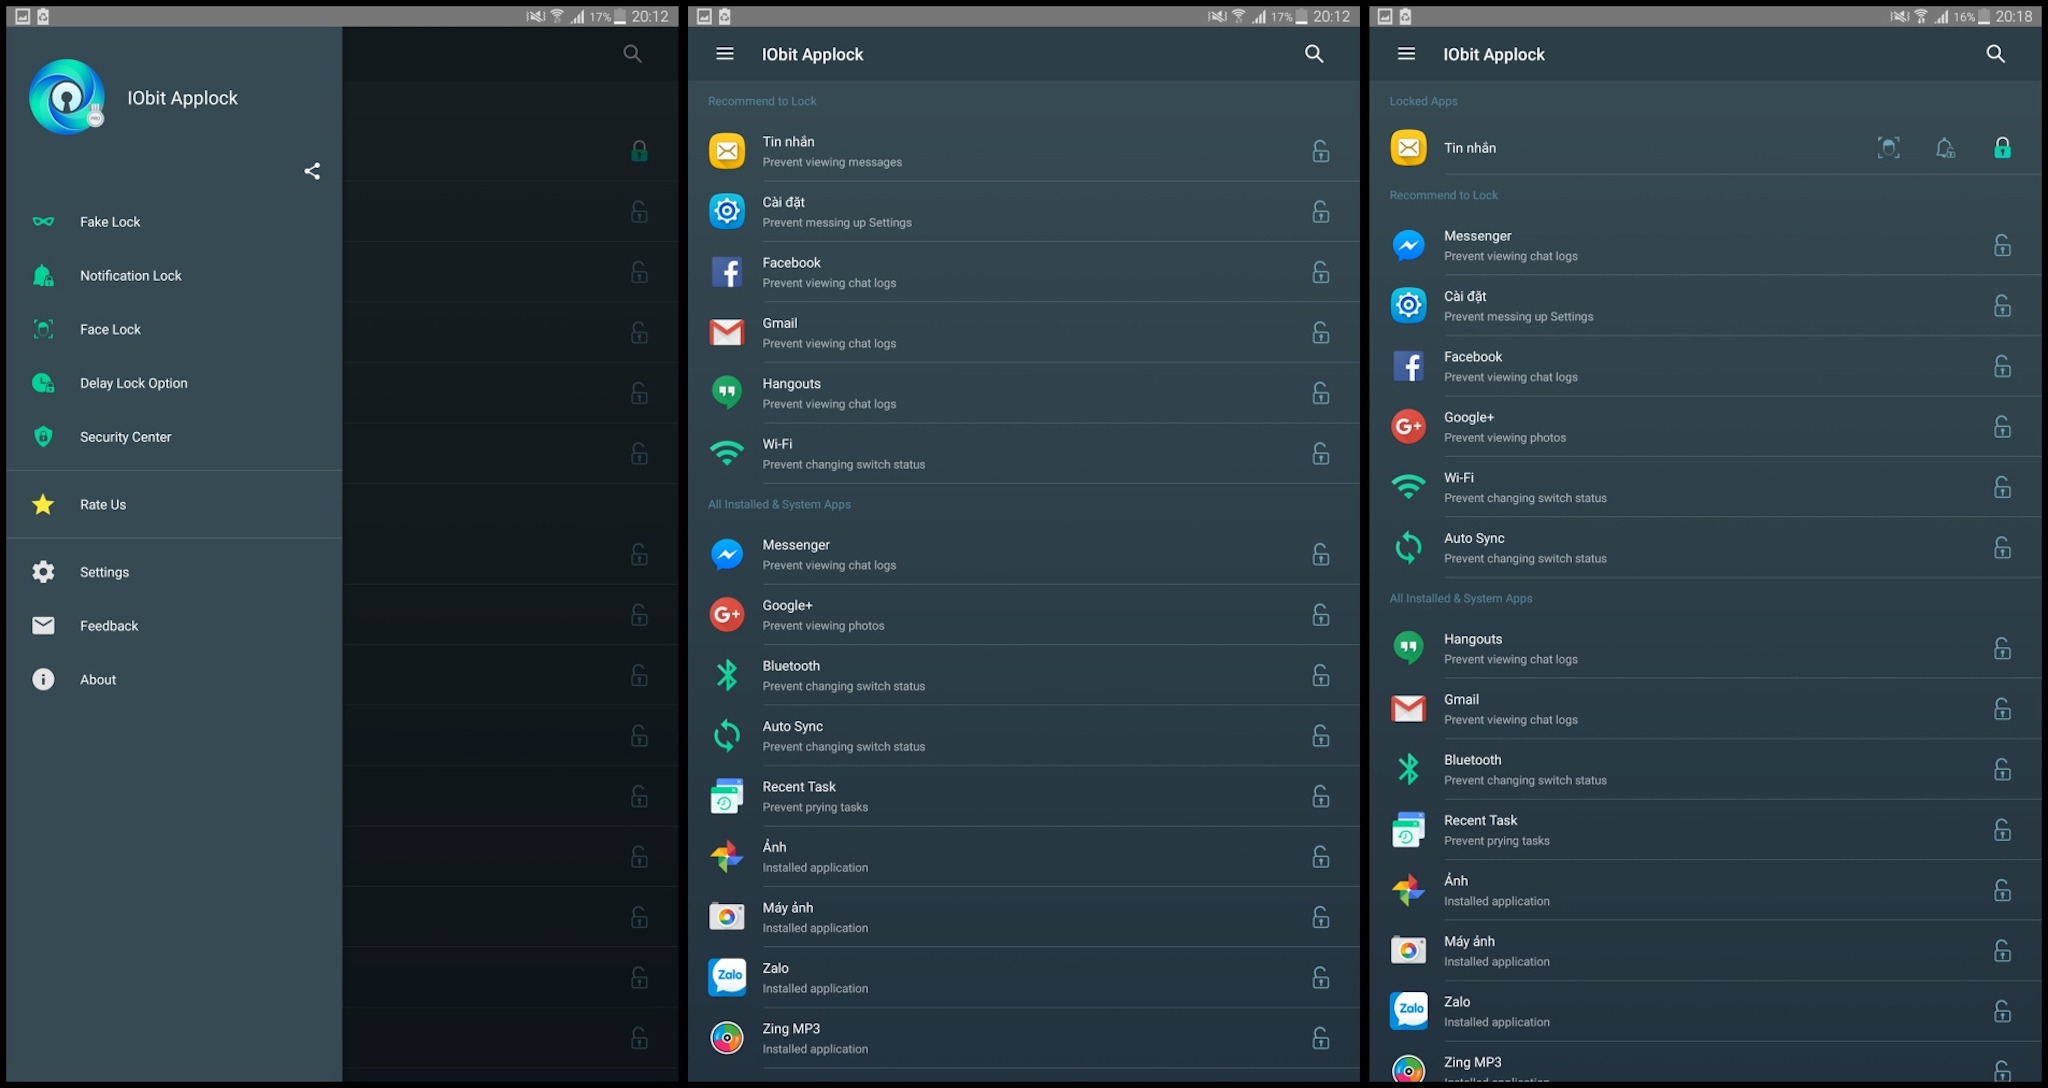The width and height of the screenshot is (2048, 1088).
Task: Open the hamburger menu on the right screen
Action: (x=1406, y=54)
